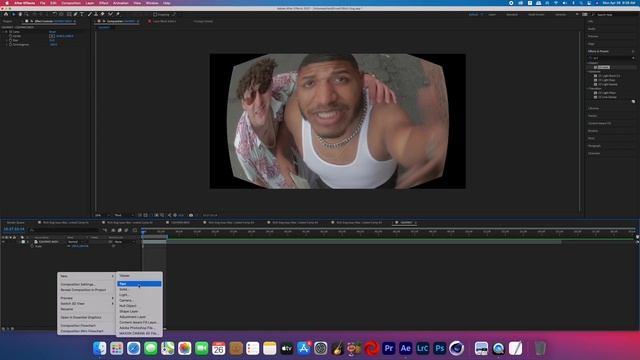The height and width of the screenshot is (360, 640).
Task: Open Photoshop from the dock
Action: click(439, 348)
